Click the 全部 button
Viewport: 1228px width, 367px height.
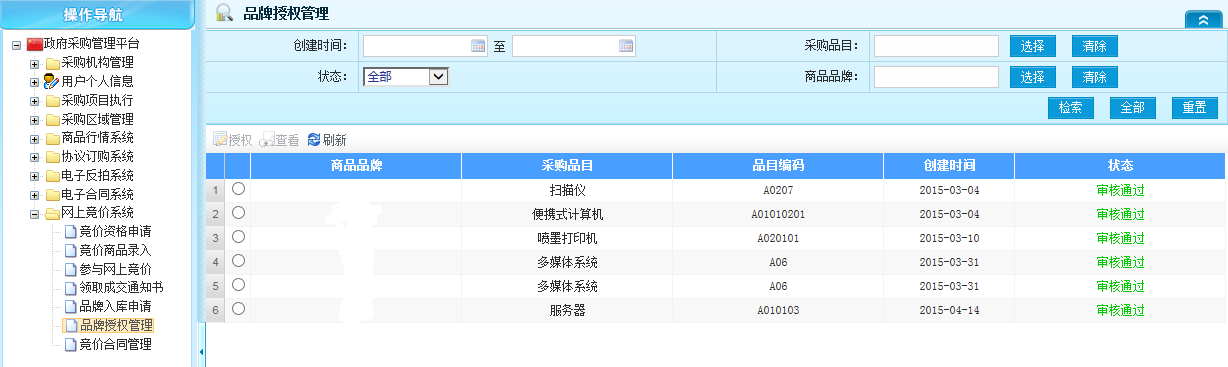pos(1133,108)
